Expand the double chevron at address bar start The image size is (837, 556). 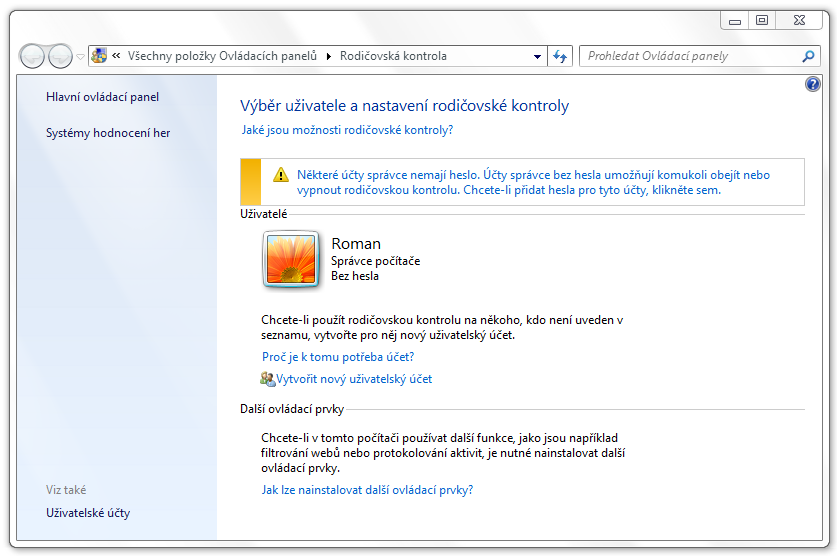click(x=116, y=55)
